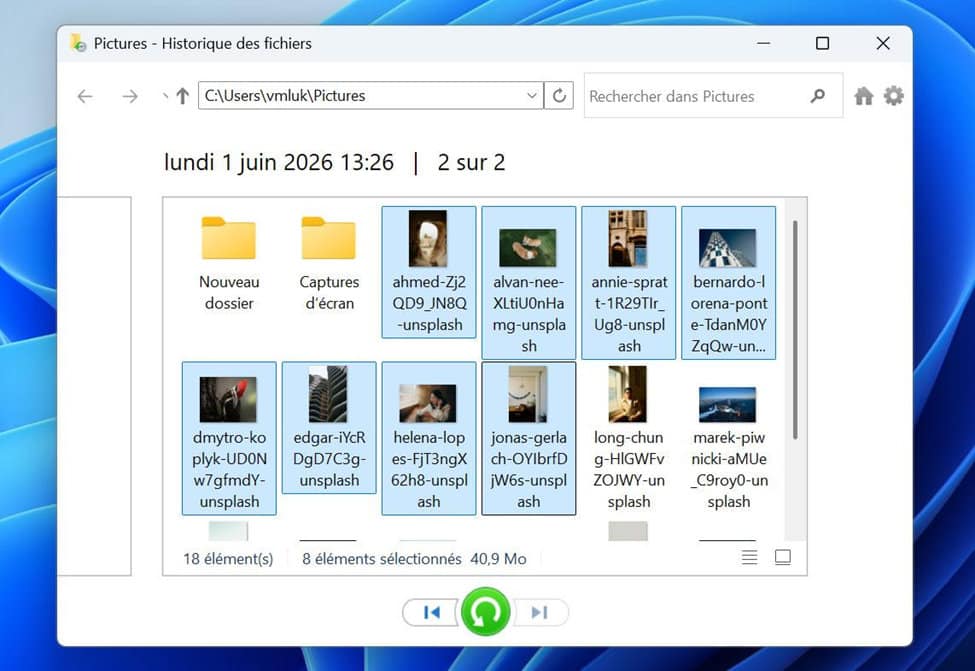Click the lundi 1 juin 2026 13:26 date label
This screenshot has width=975, height=671.
[279, 162]
